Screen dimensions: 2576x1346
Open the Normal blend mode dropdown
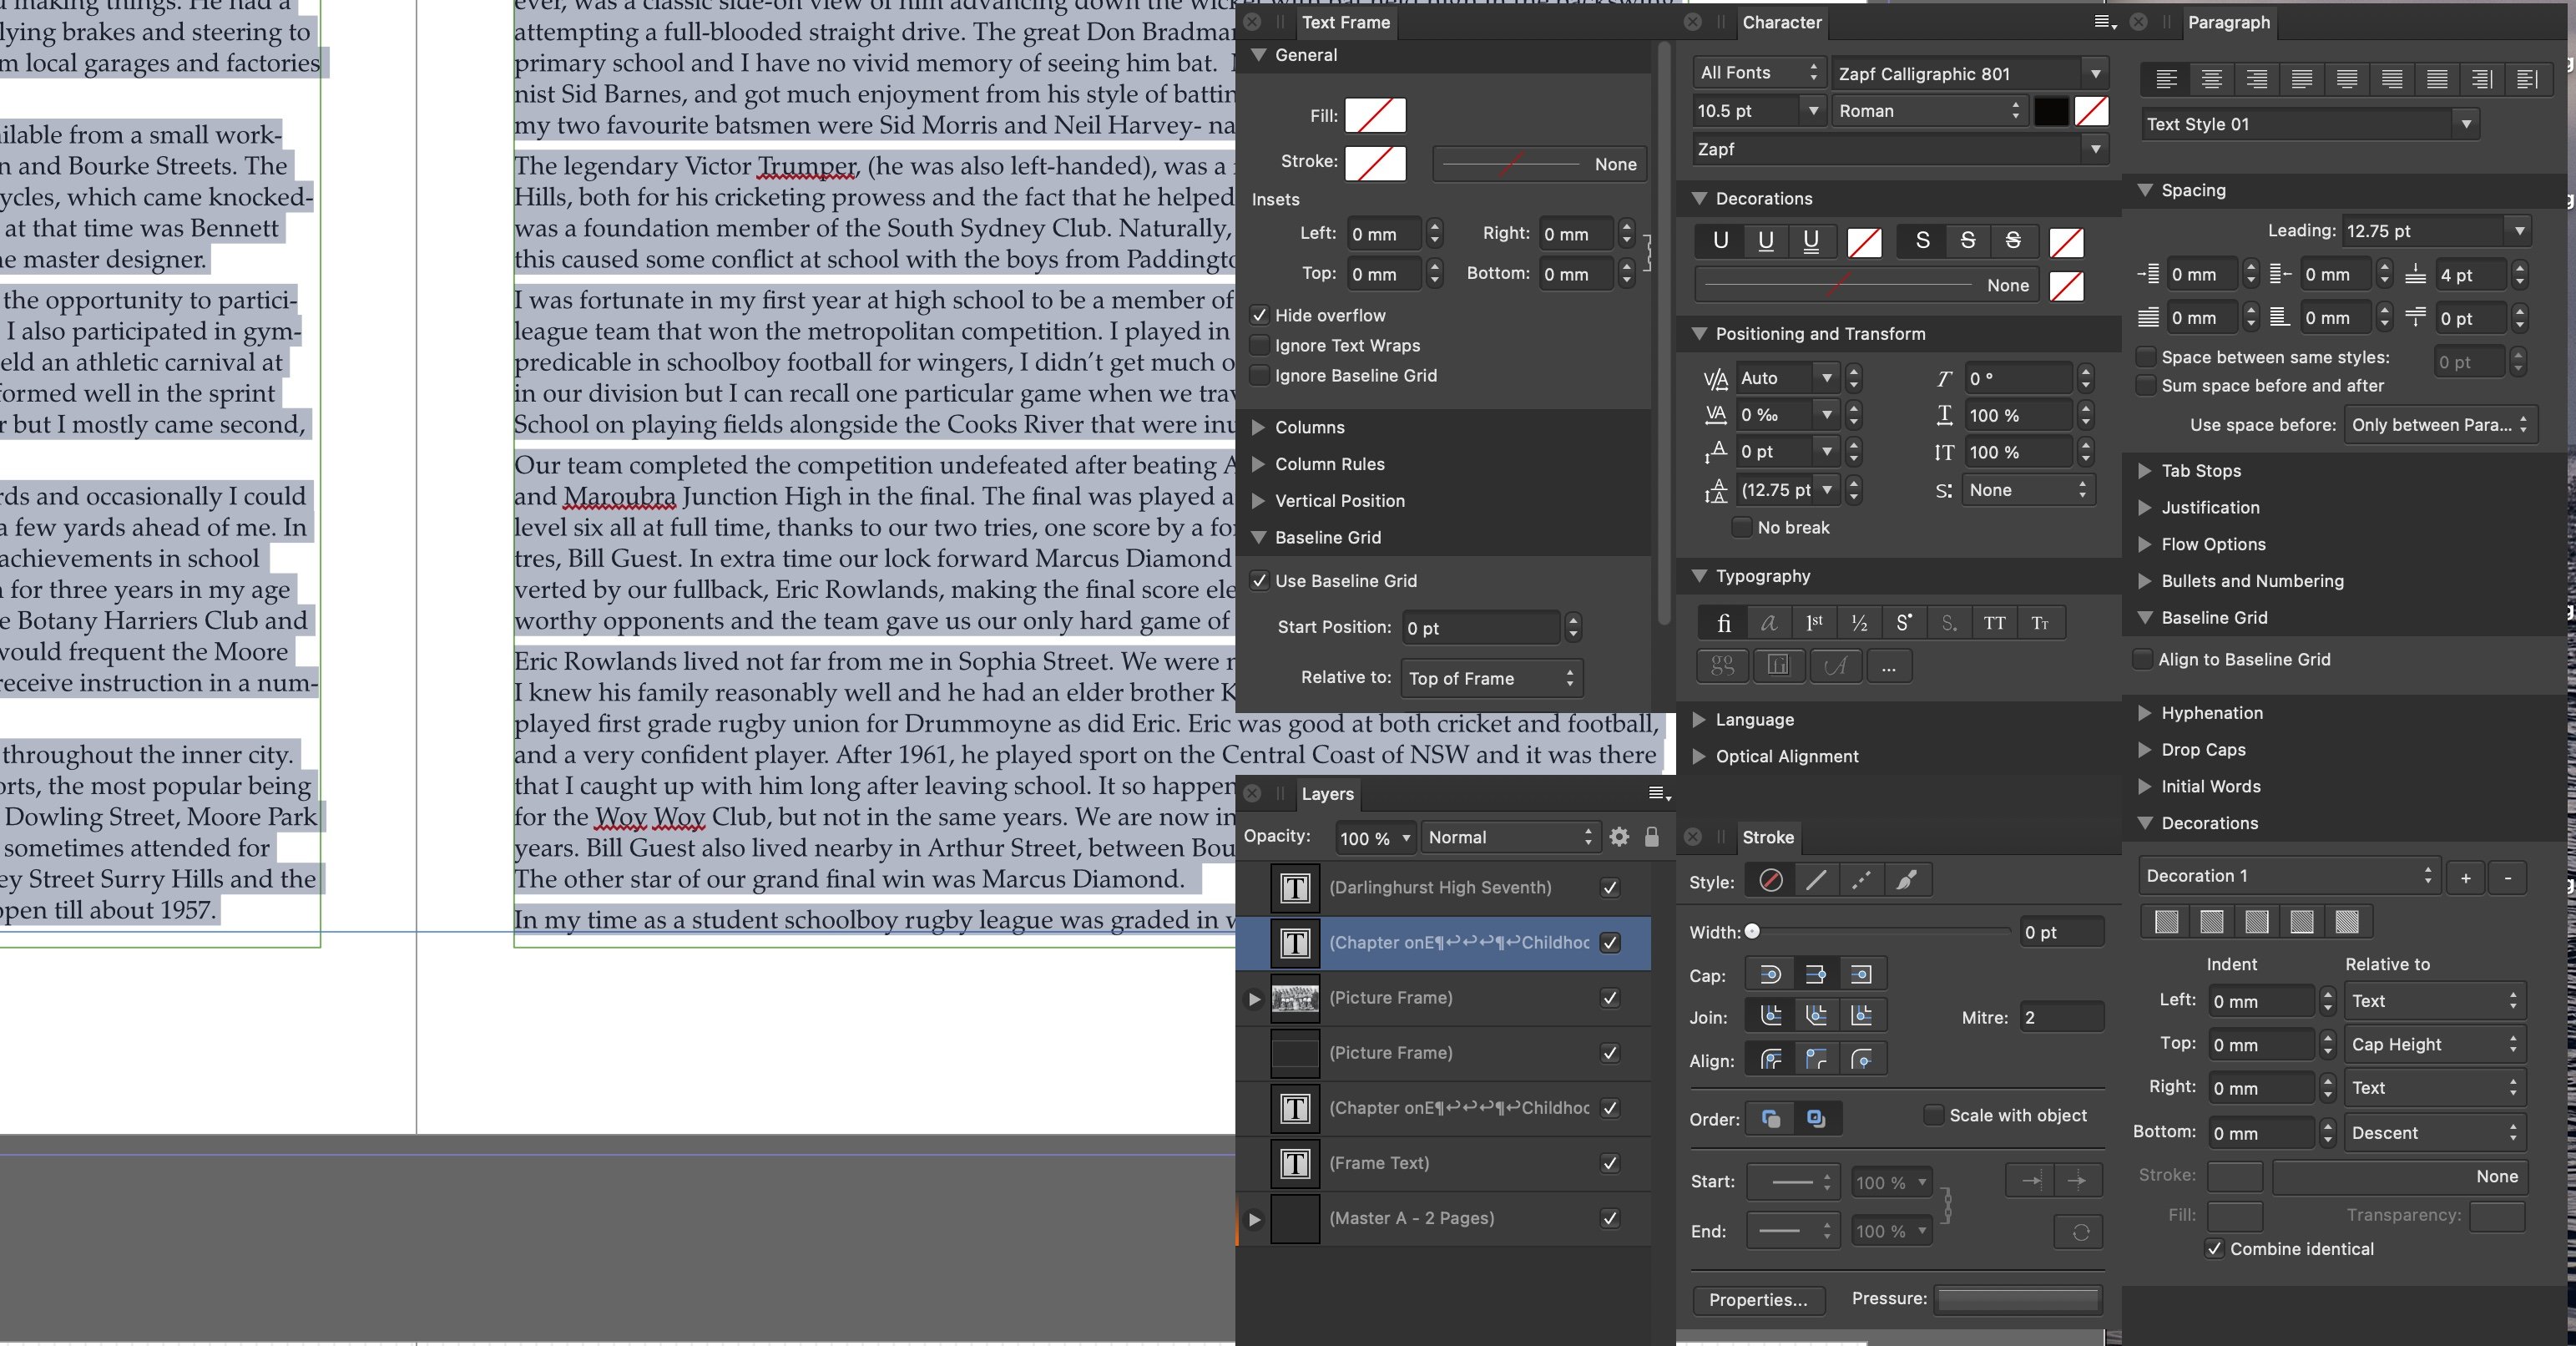tap(1510, 837)
